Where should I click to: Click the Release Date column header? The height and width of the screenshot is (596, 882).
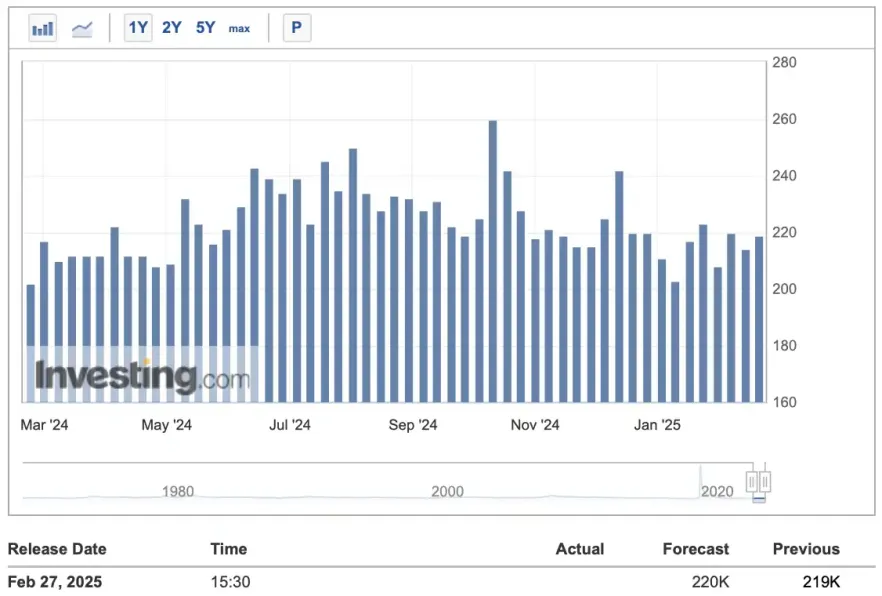click(x=57, y=549)
